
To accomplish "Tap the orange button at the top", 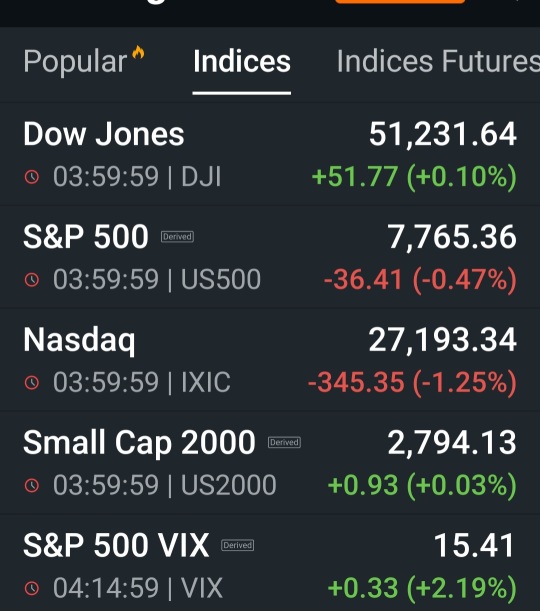I will 400,2.
